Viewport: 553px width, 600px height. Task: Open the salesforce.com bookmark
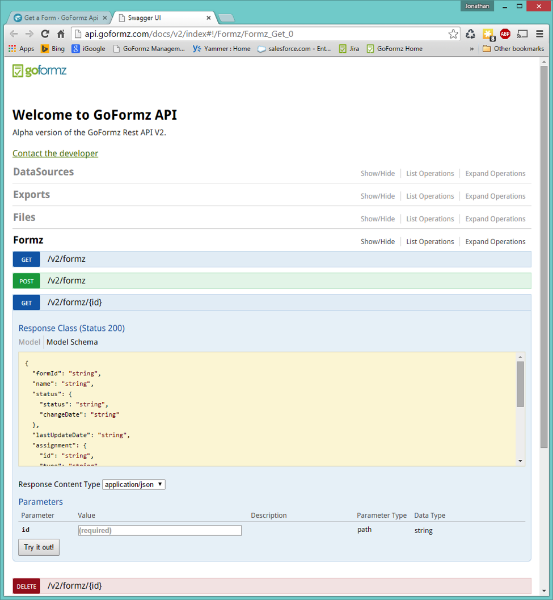(x=294, y=49)
